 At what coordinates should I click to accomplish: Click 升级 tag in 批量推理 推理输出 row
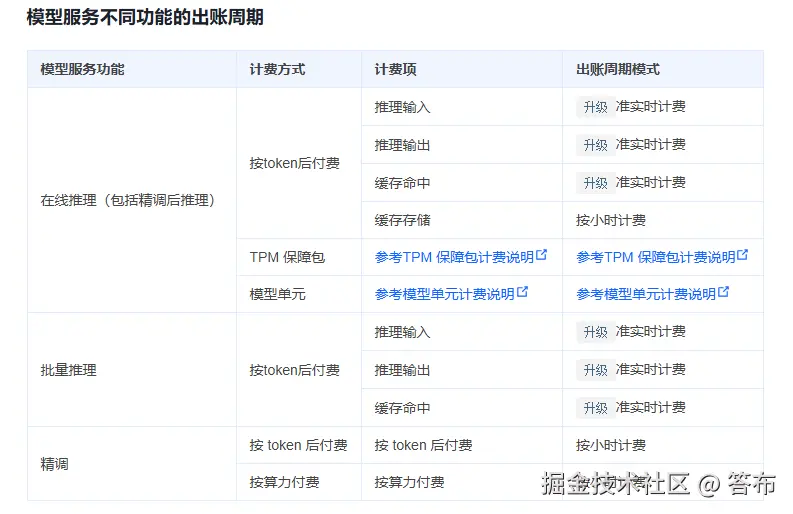(x=596, y=370)
